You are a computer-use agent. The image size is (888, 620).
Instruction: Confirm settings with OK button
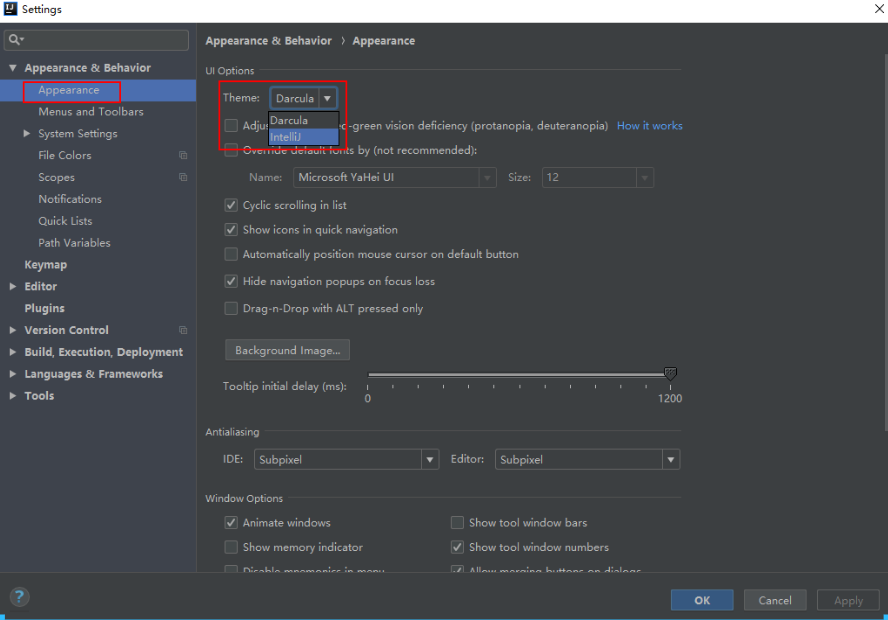coord(702,600)
